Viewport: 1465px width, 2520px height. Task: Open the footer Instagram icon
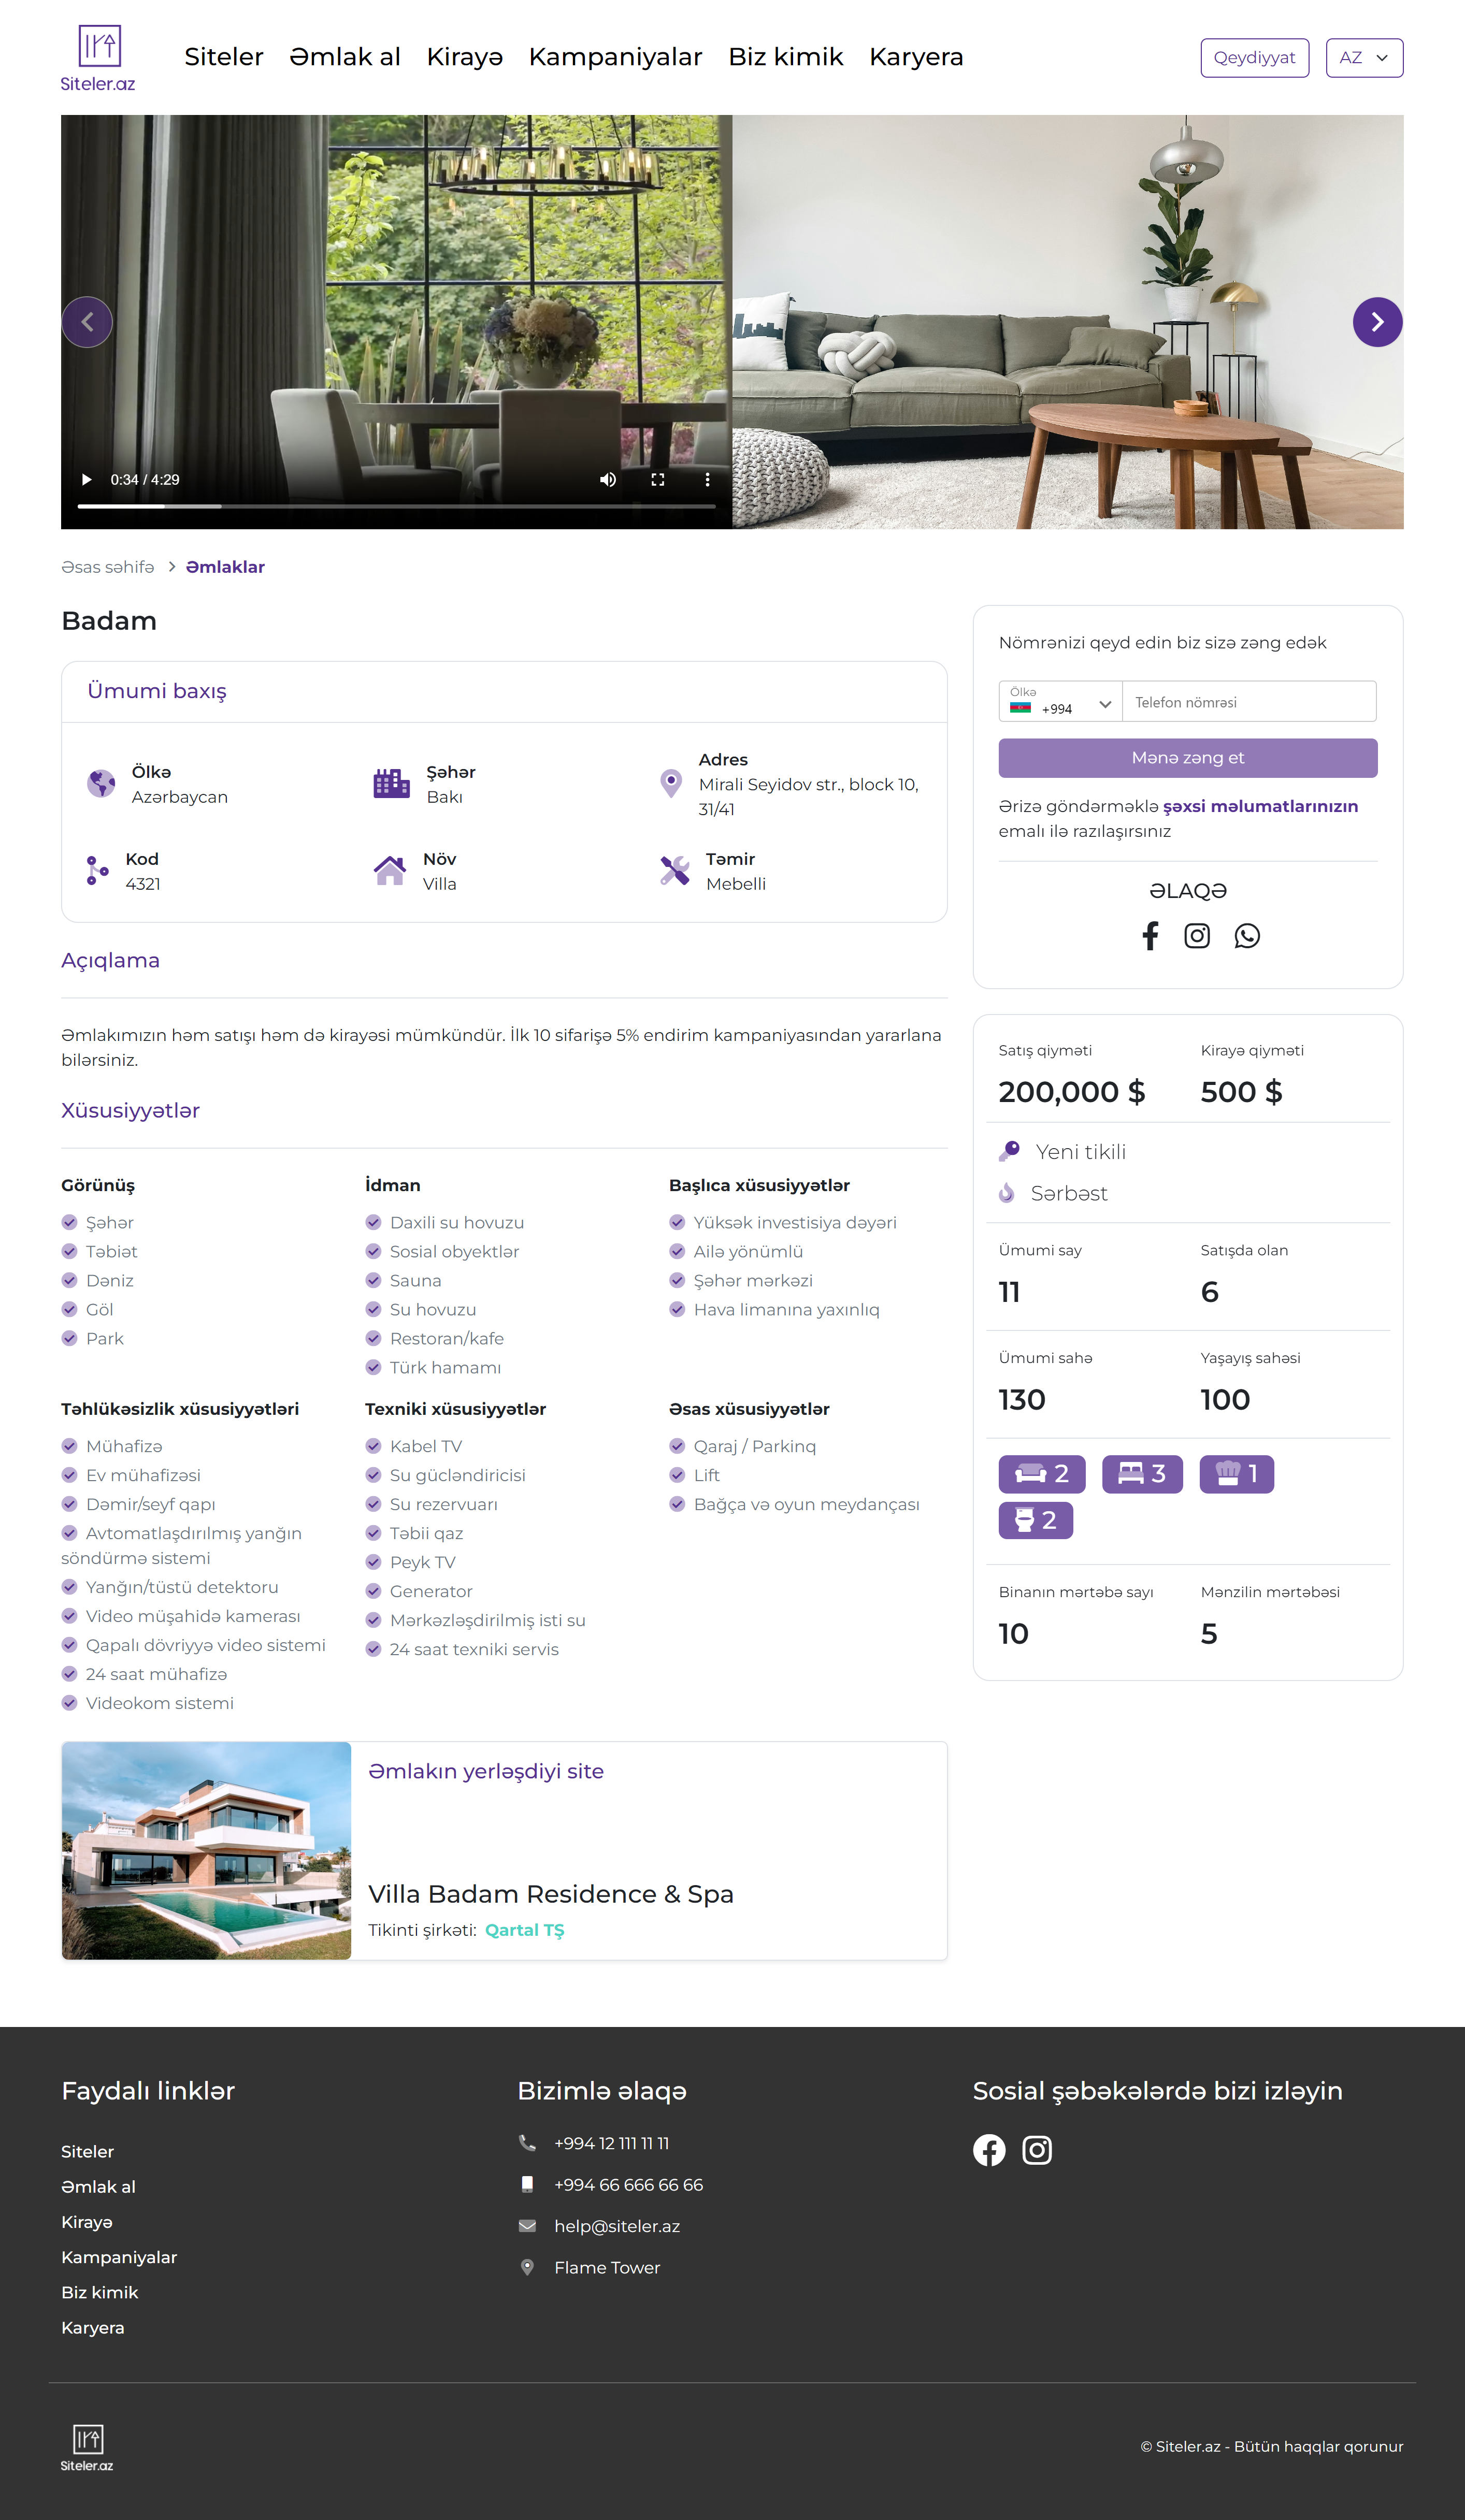pyautogui.click(x=1037, y=2150)
